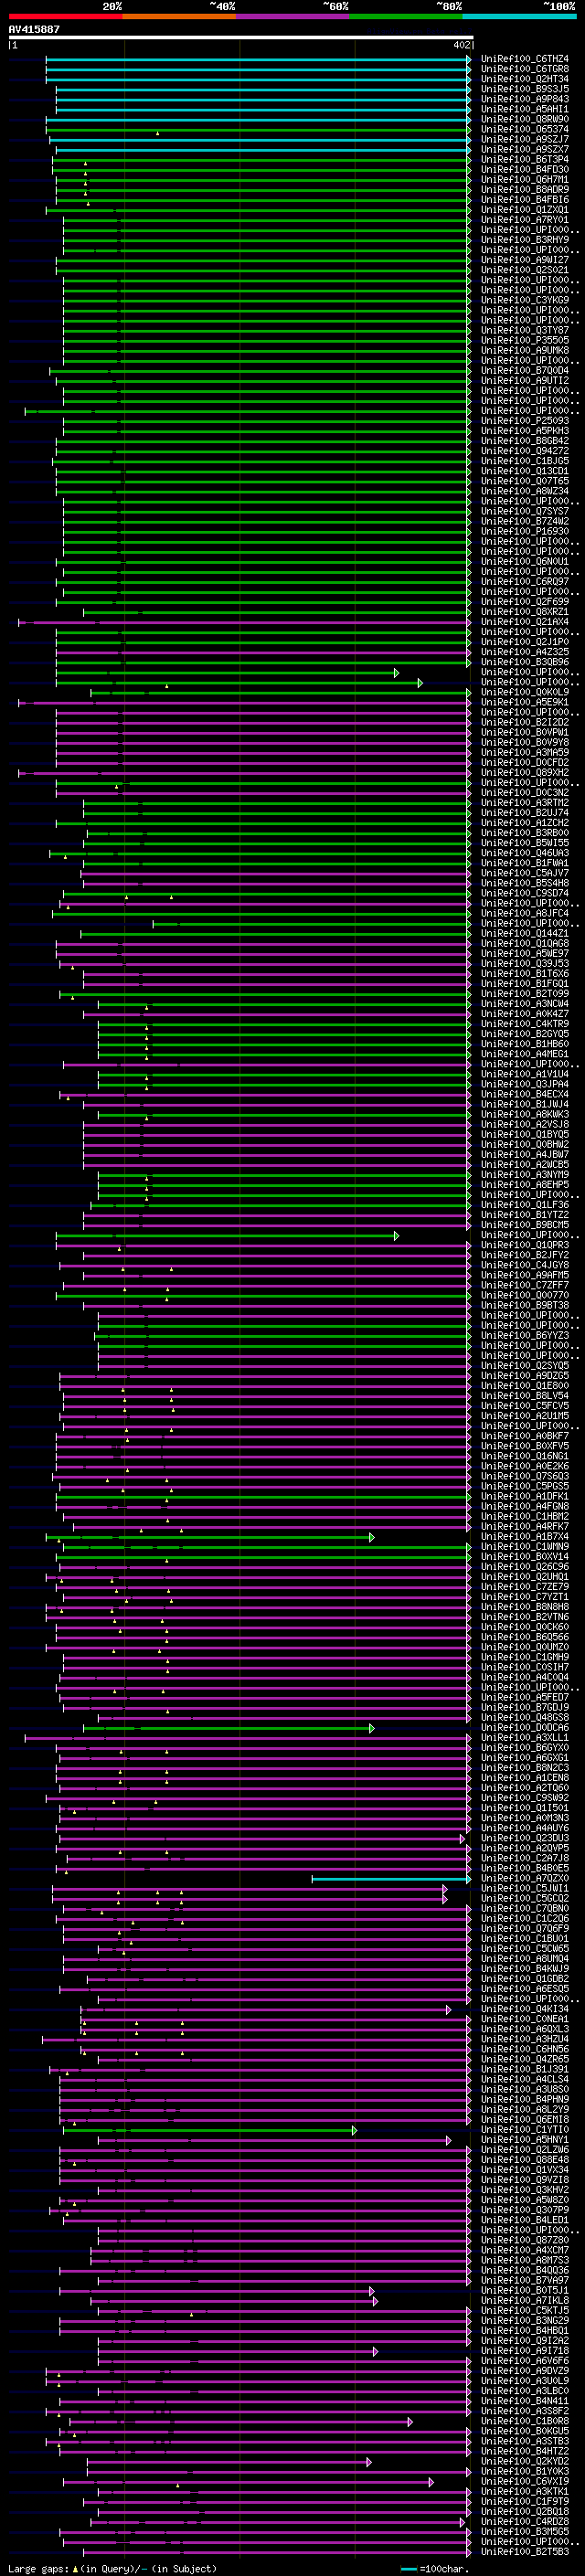
Task: Select hit label UniRef100_A4Z325
Action: pos(524,652)
